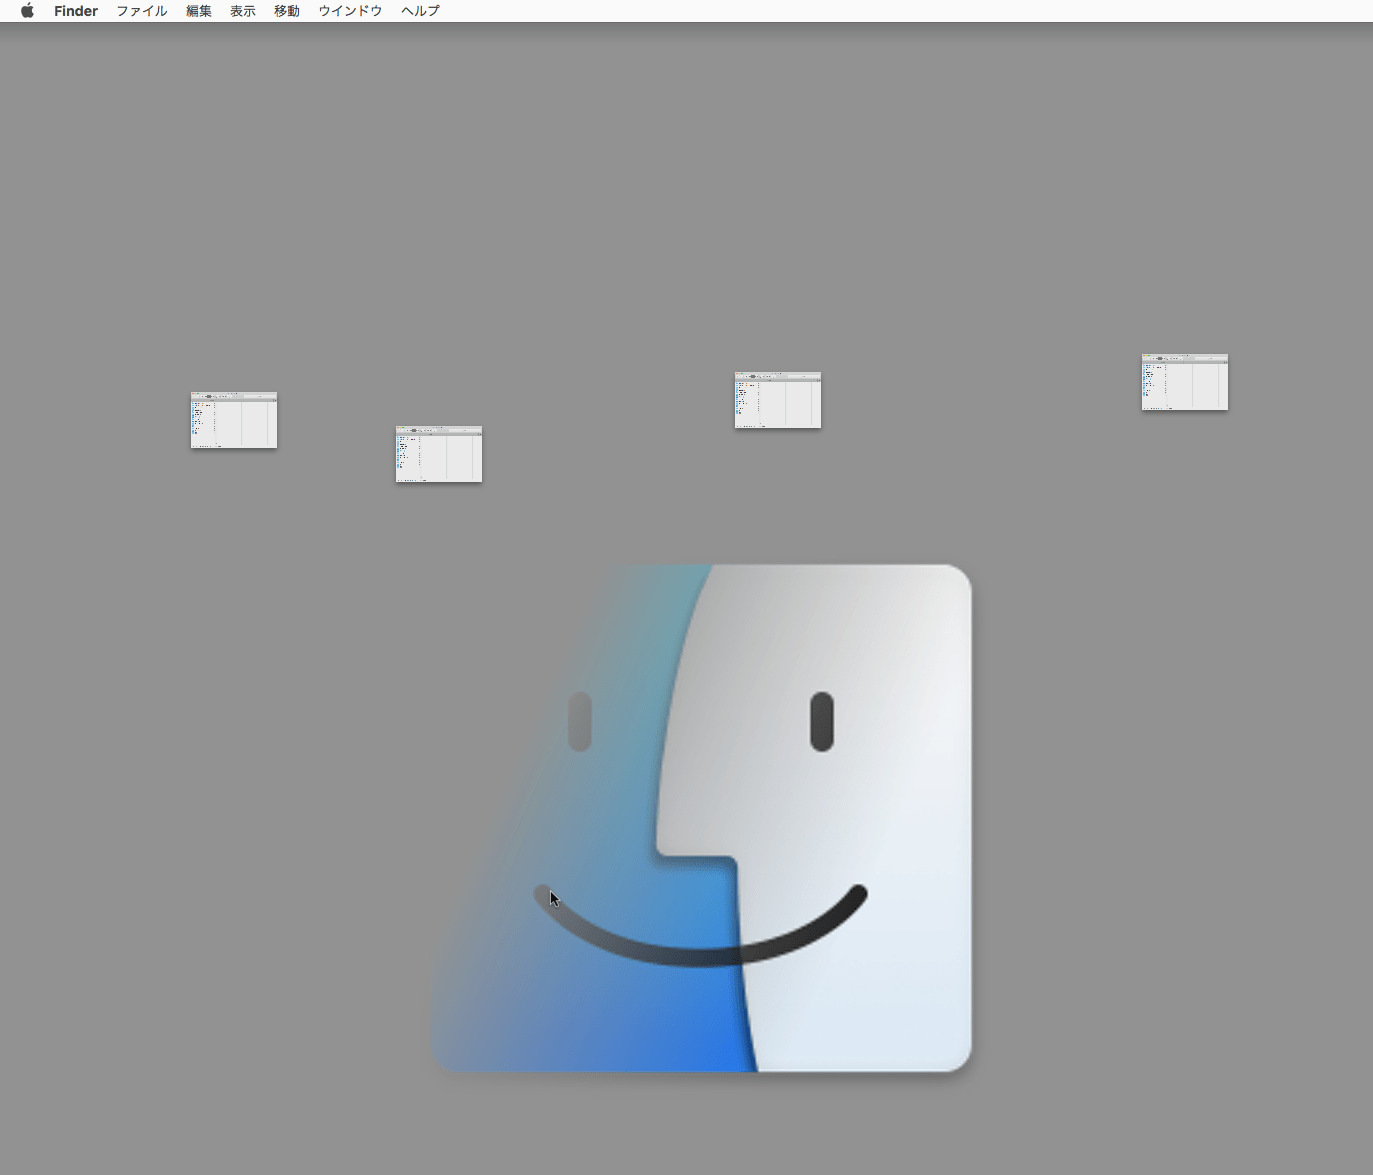1373x1175 pixels.
Task: Open the ヘルプ menu
Action: (420, 11)
